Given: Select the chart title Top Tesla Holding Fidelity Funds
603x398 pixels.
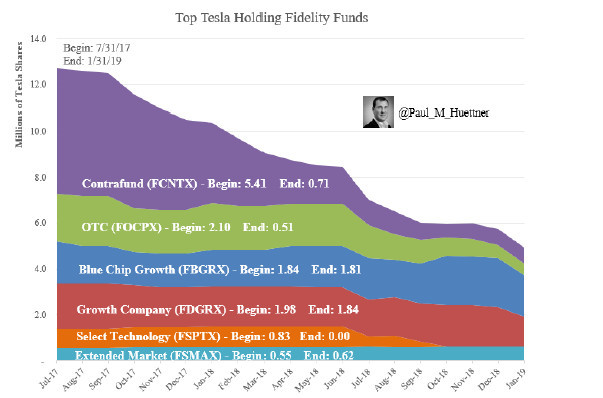Looking at the screenshot, I should point(272,18).
